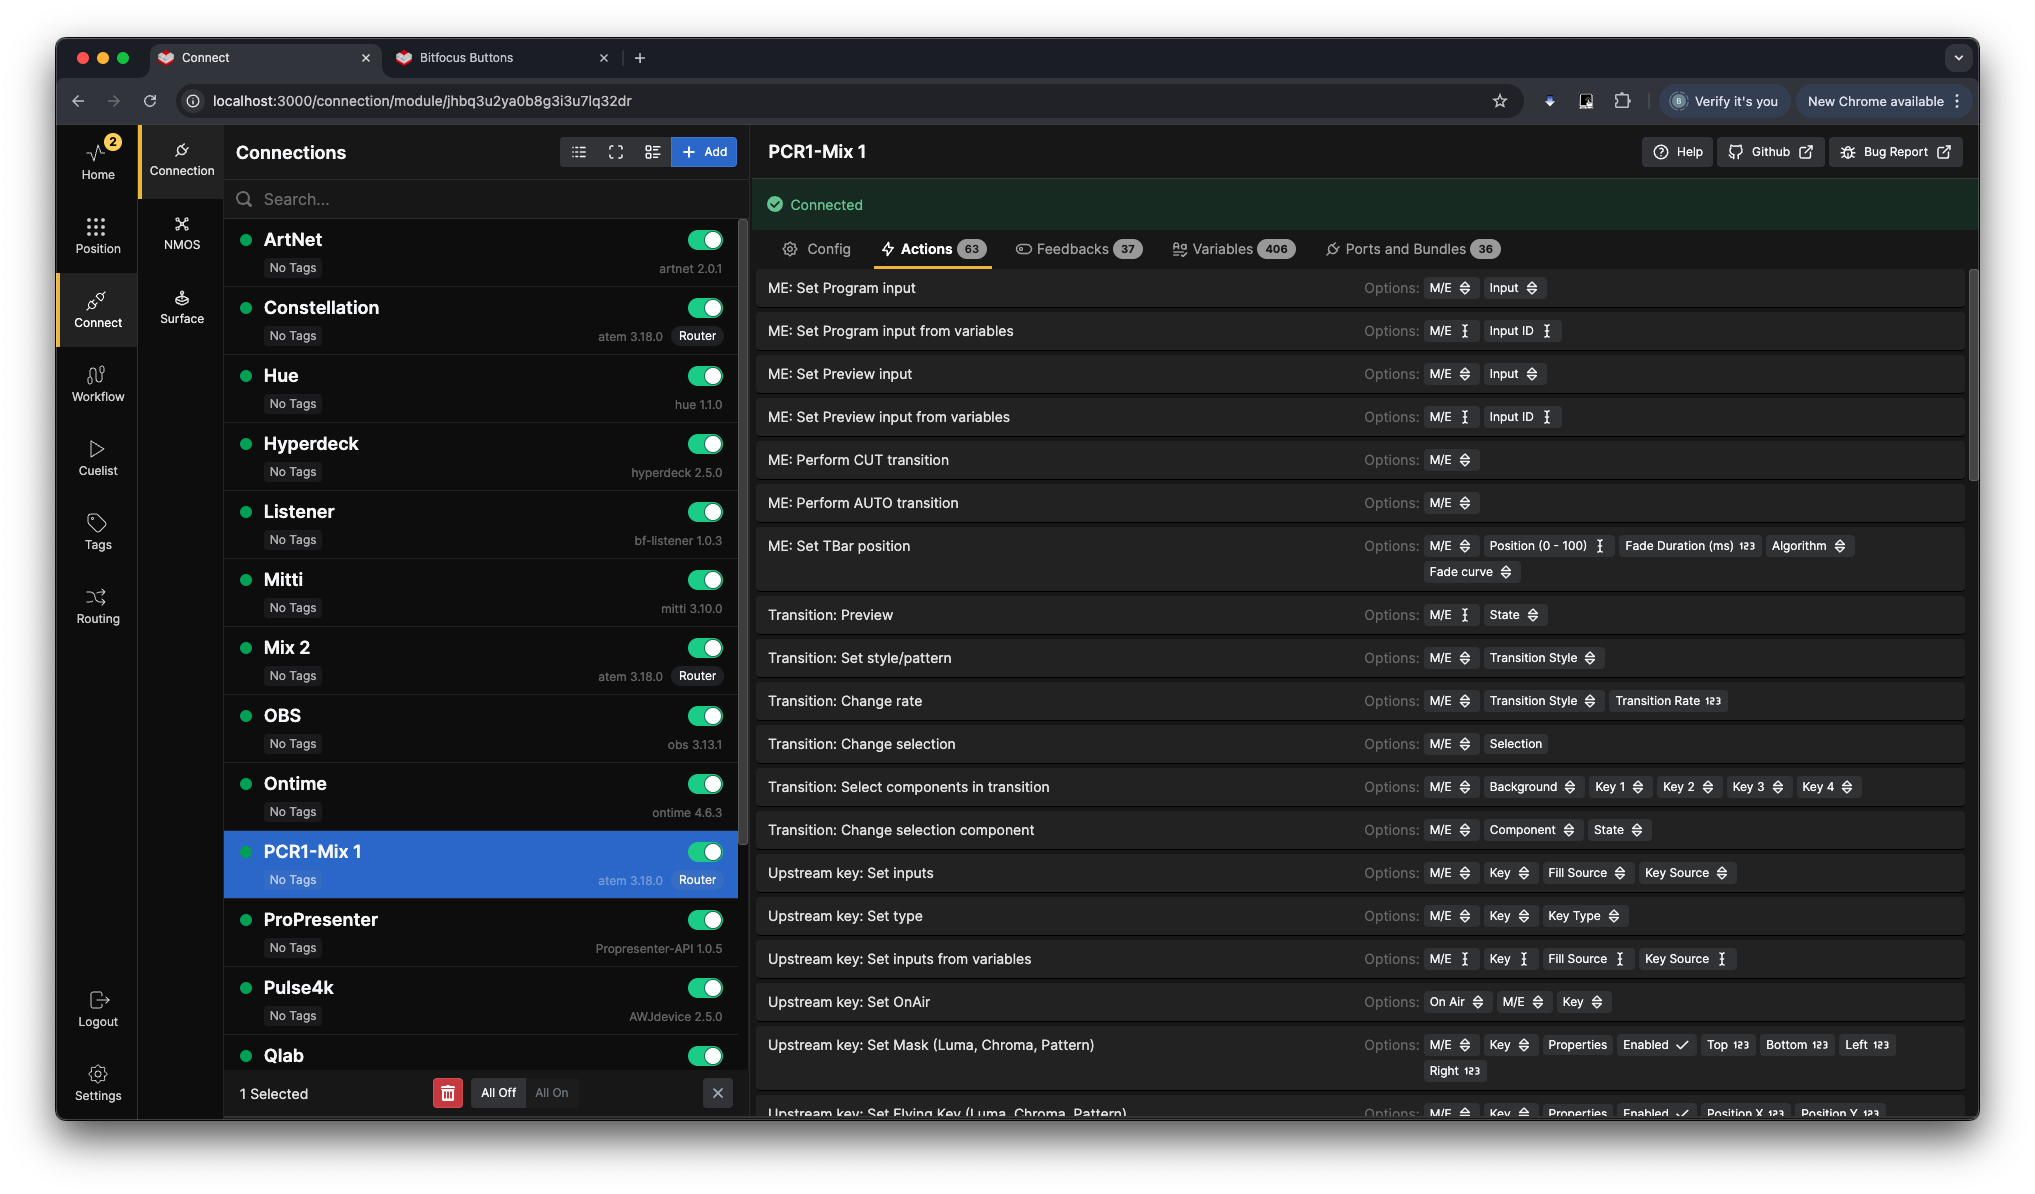Toggle the Constellation connection switch
The height and width of the screenshot is (1194, 2035).
(x=705, y=308)
